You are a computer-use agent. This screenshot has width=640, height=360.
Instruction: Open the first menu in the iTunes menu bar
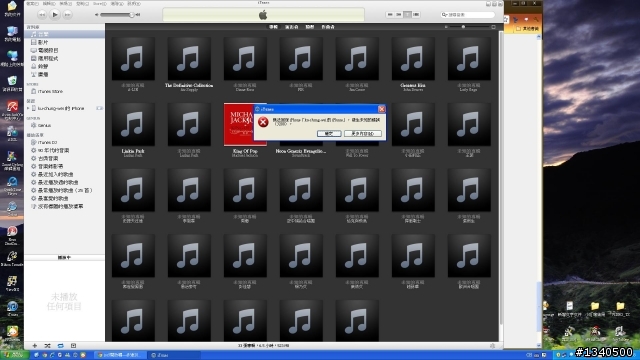(x=32, y=4)
